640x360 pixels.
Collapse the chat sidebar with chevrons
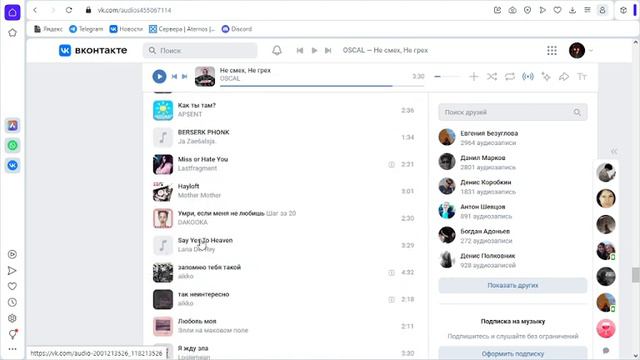tap(614, 151)
